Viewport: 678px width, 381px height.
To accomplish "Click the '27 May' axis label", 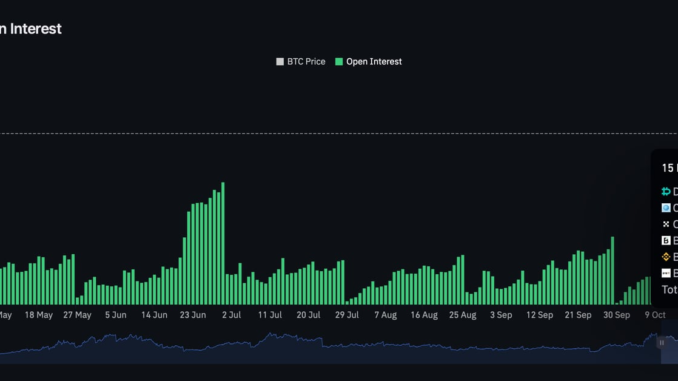I will [77, 315].
